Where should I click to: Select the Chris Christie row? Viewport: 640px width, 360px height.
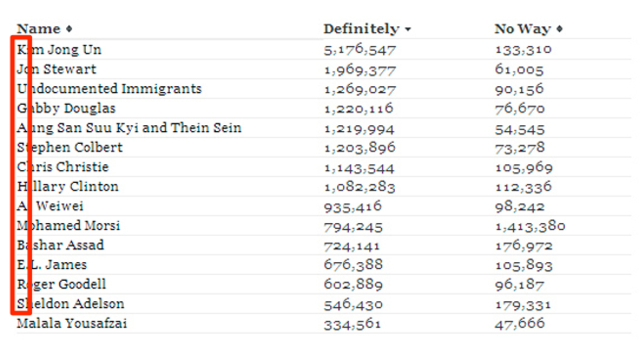click(324, 167)
